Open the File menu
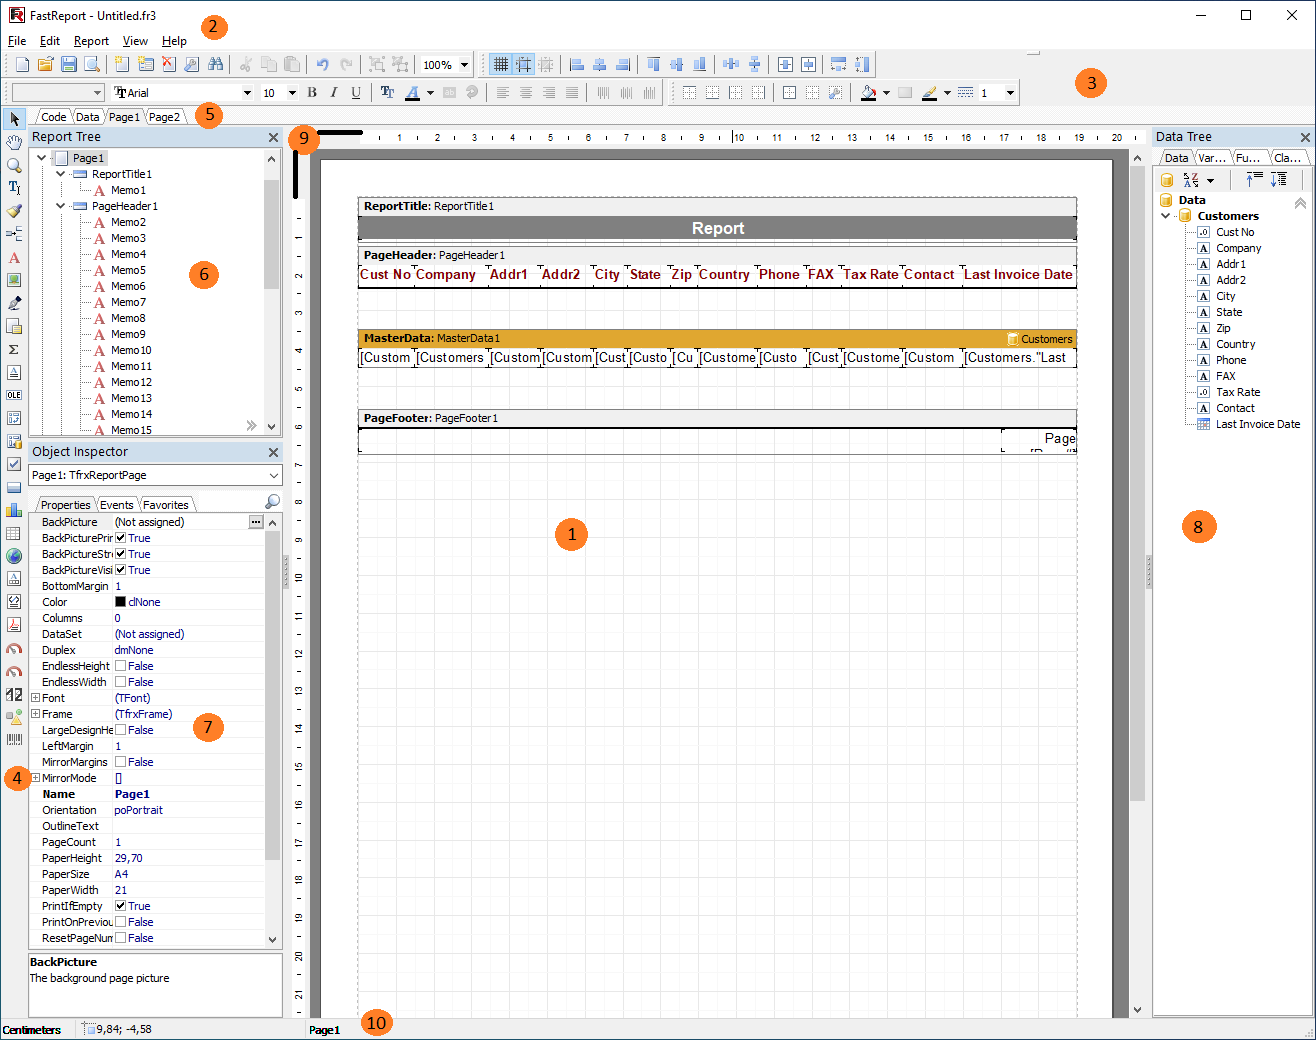The image size is (1316, 1040). [17, 41]
